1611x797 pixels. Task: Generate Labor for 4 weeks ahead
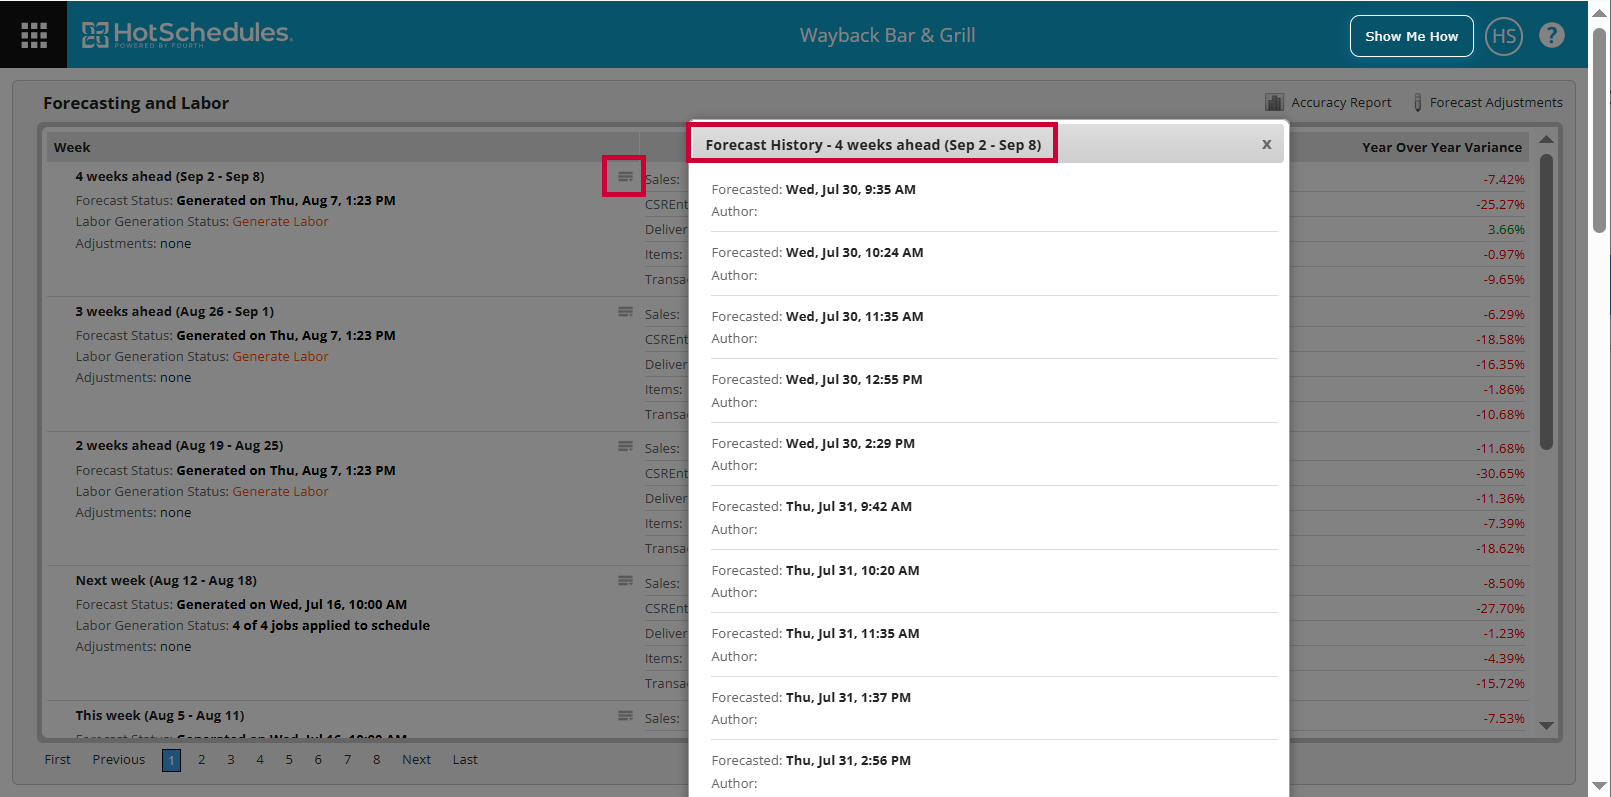tap(280, 222)
